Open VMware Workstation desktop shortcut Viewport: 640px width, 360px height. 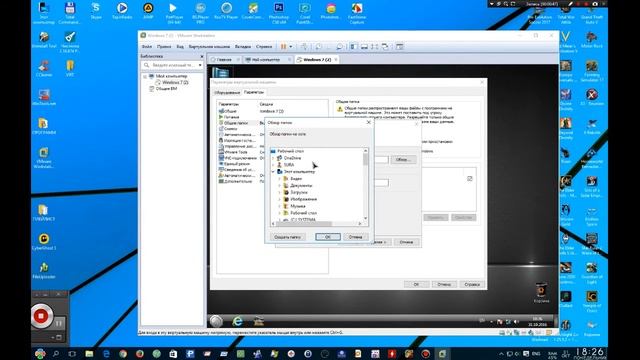[44, 158]
